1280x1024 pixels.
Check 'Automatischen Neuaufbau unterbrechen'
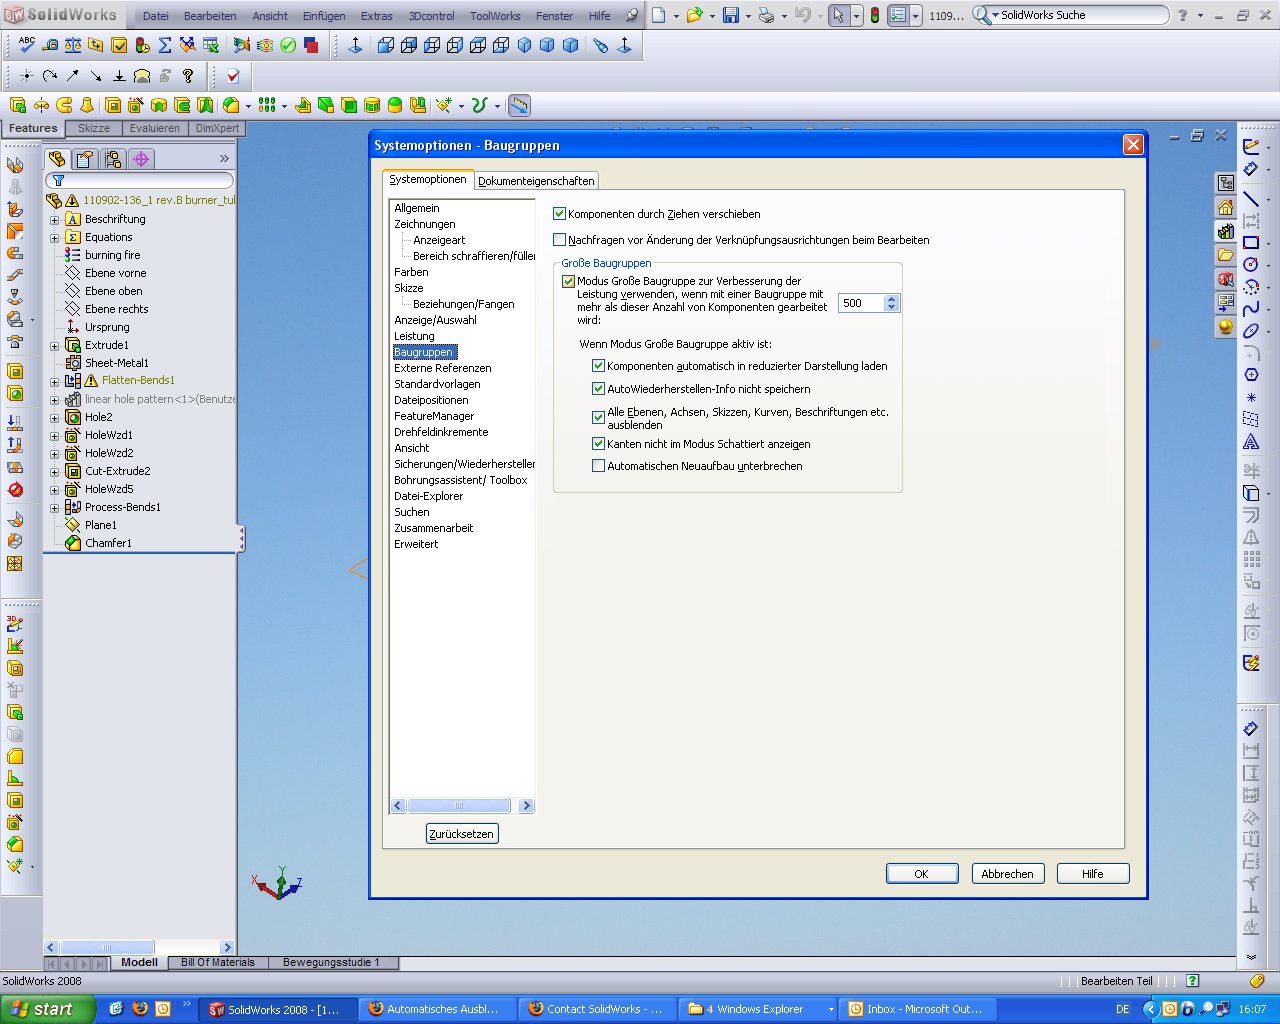point(598,466)
